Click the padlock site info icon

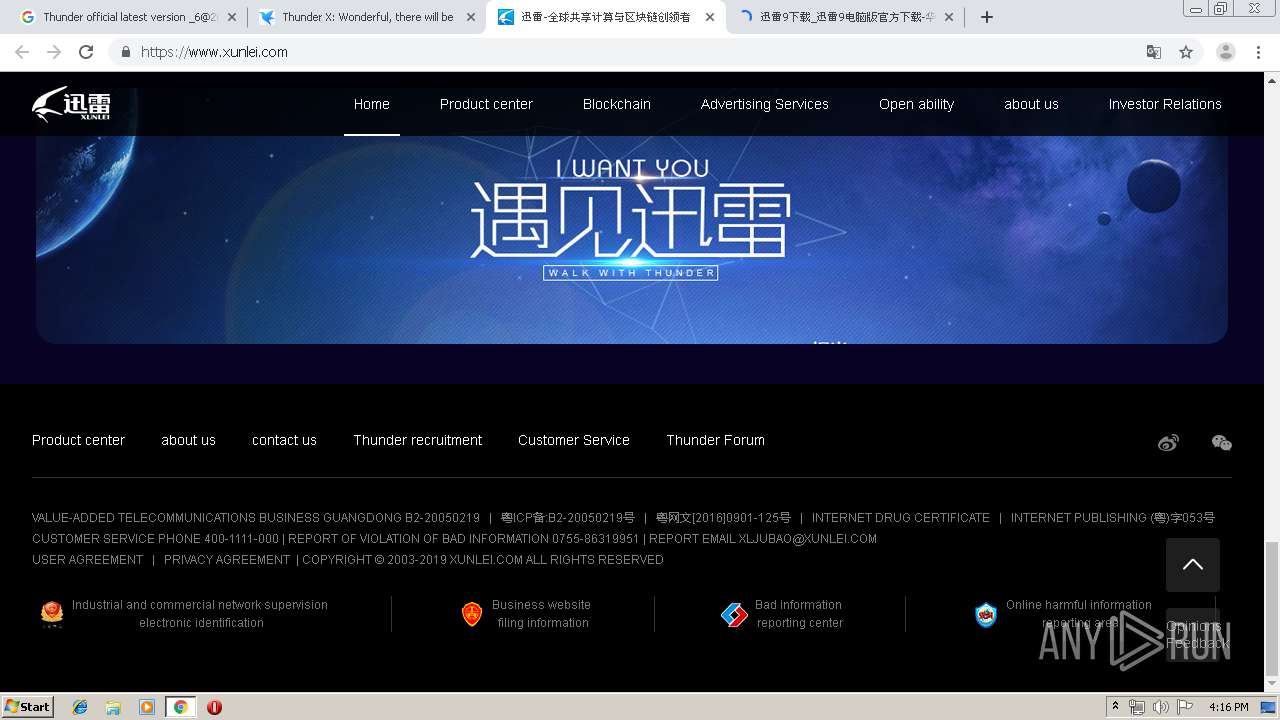coord(125,52)
